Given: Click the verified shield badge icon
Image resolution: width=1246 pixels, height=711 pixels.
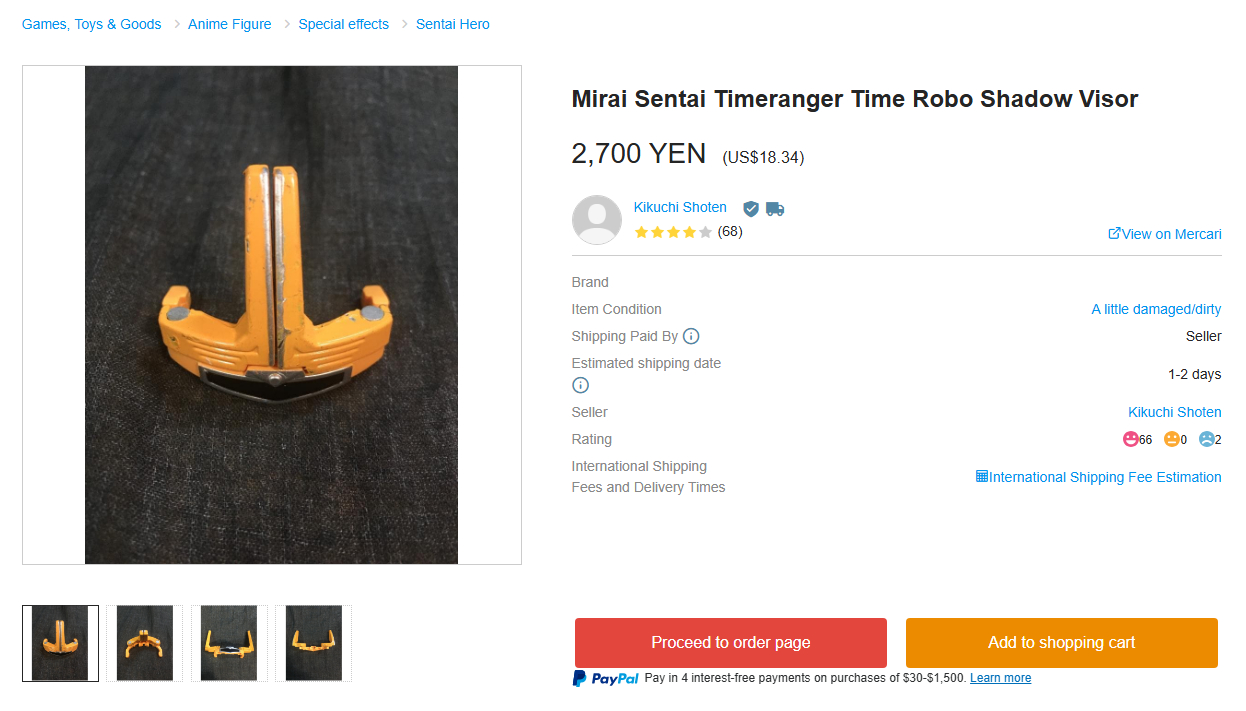Looking at the screenshot, I should [751, 208].
